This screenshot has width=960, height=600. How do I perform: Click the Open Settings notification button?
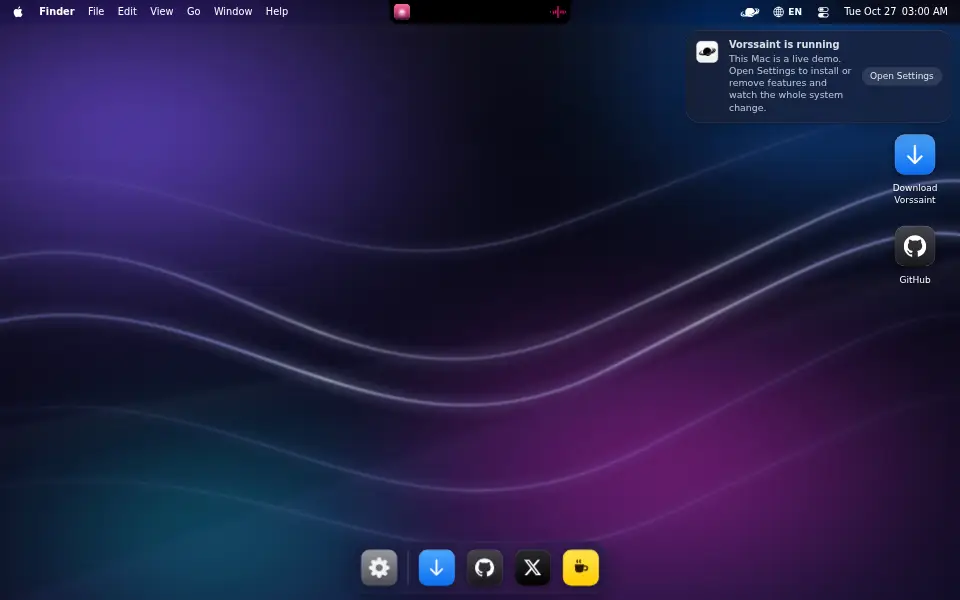point(901,76)
